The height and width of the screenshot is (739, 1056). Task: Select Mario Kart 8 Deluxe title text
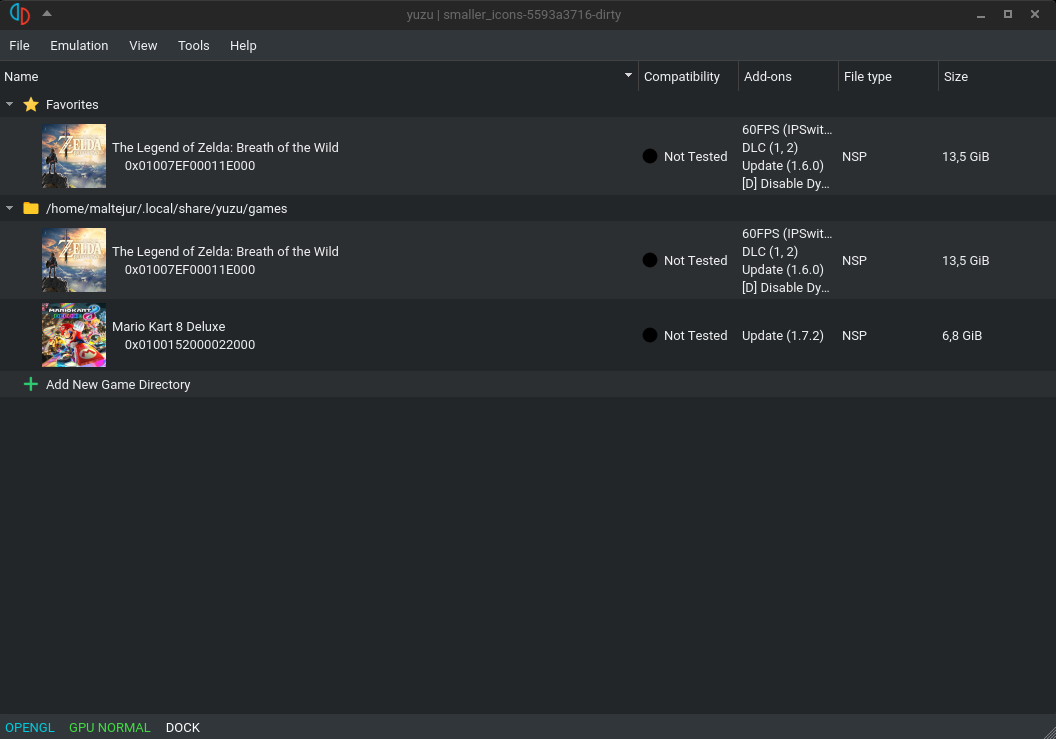coord(168,327)
